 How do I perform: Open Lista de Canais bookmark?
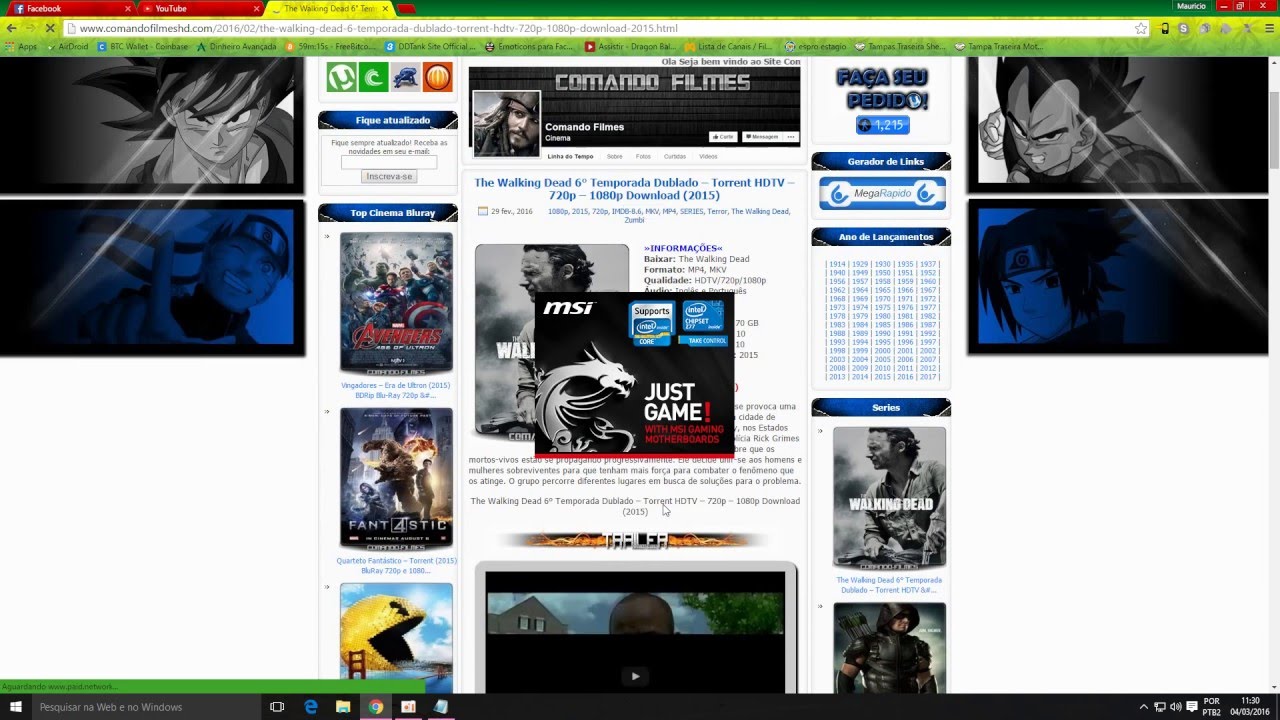point(729,46)
